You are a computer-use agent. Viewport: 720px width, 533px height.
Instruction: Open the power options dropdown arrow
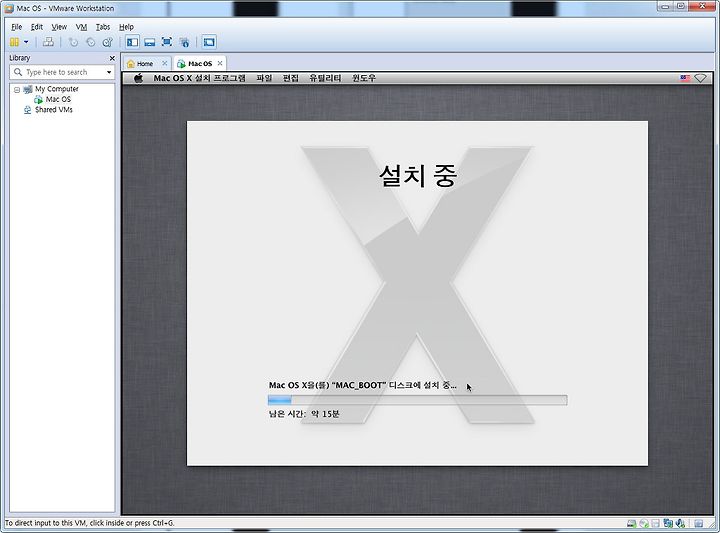[x=26, y=42]
